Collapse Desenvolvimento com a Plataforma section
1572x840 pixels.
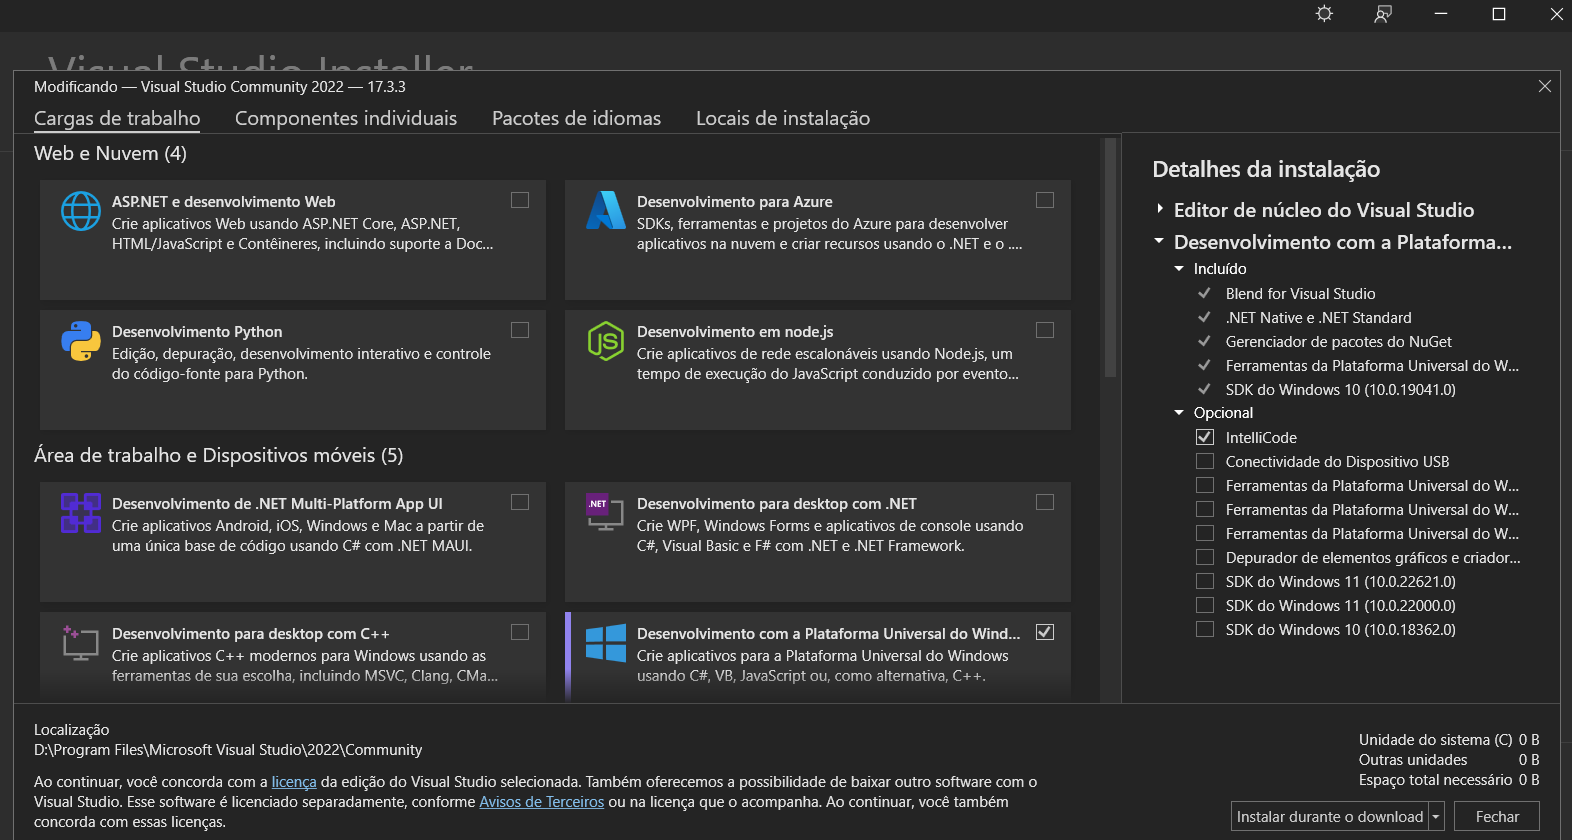coord(1160,242)
